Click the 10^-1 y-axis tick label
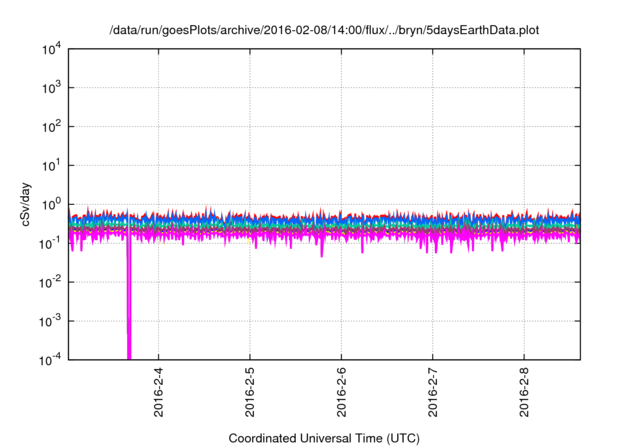Viewport: 640px width, 448px height. click(x=50, y=244)
